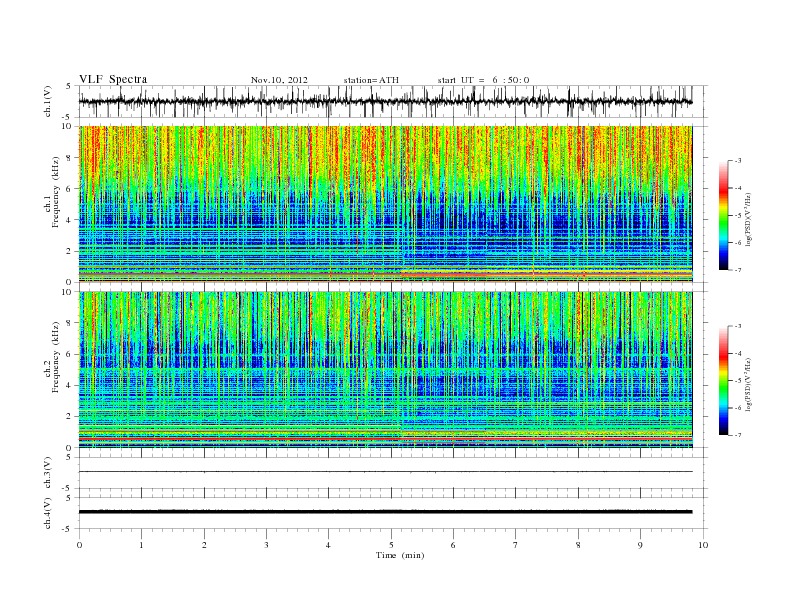Screen dimensions: 792x612
Task: Click the flat ch.3 voltage trace
Action: click(x=385, y=472)
